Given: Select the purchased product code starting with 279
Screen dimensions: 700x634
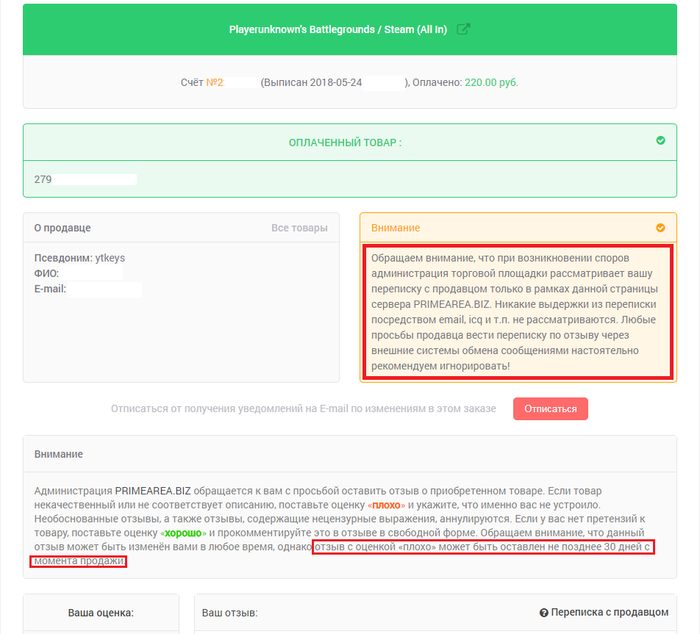Looking at the screenshot, I should pos(43,179).
